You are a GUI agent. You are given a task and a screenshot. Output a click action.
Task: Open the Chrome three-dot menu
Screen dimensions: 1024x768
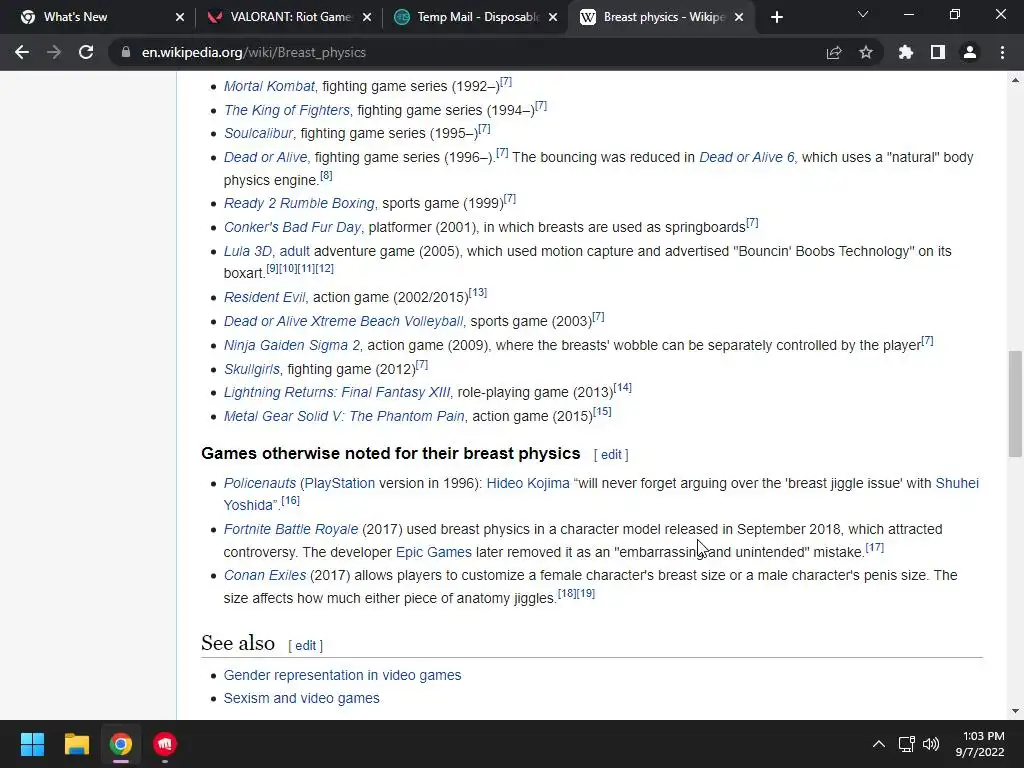pos(1002,52)
